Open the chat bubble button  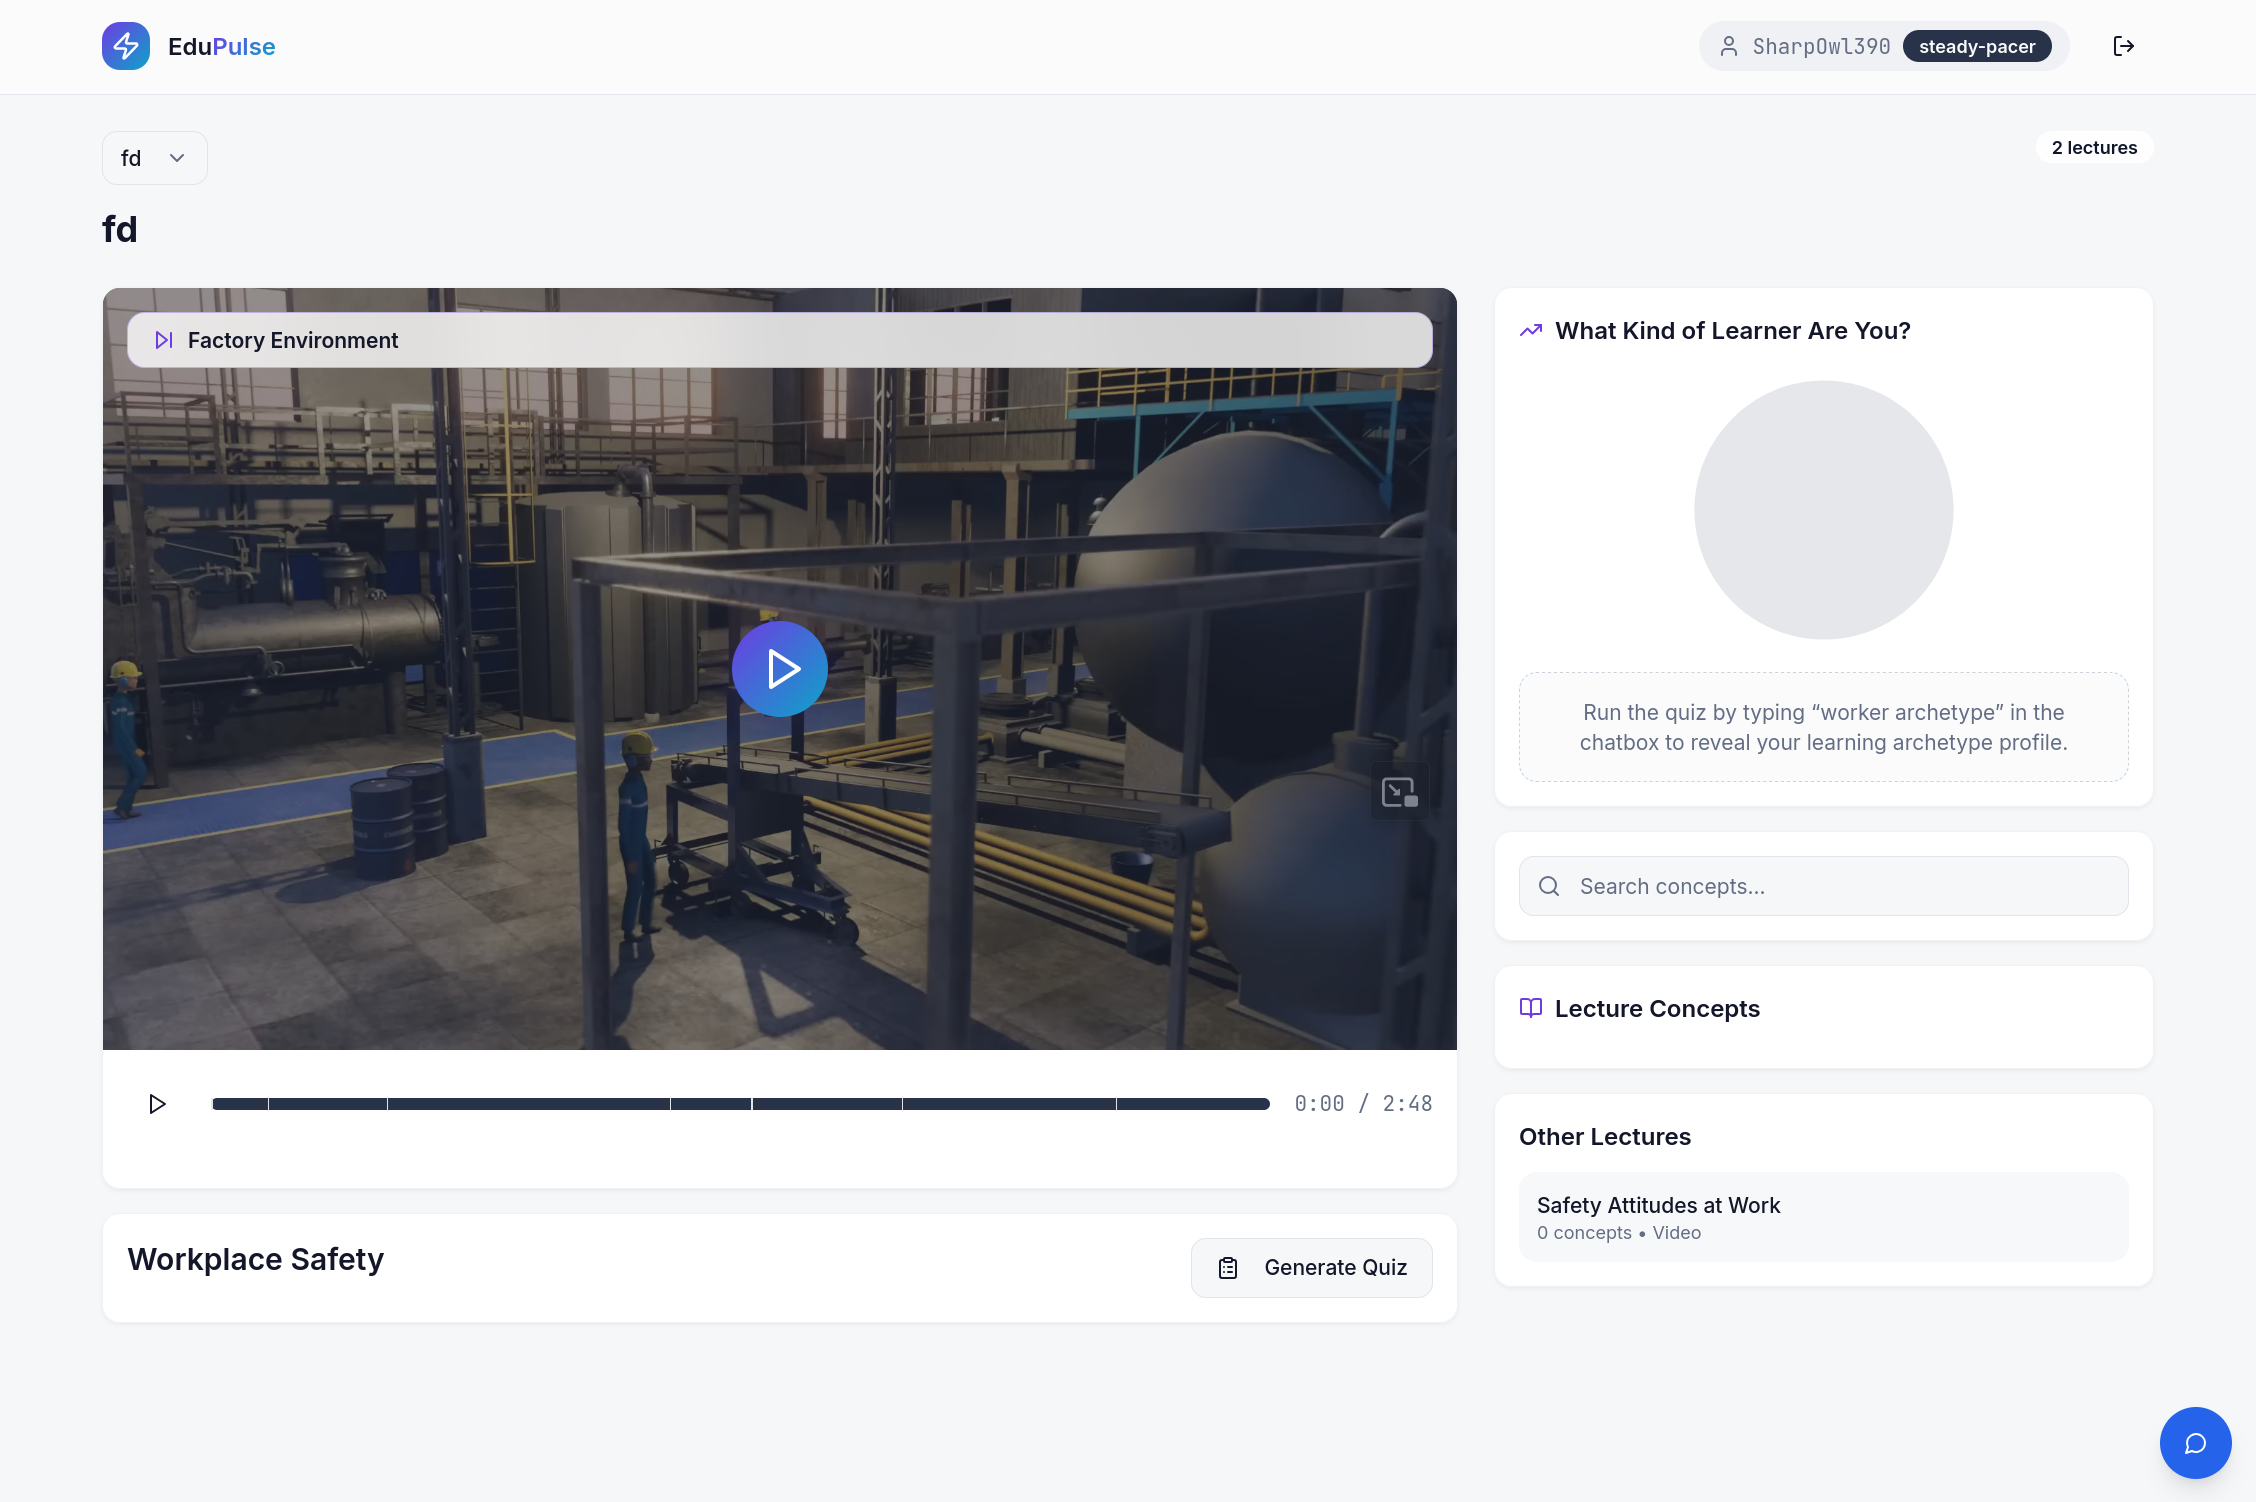click(x=2195, y=1443)
